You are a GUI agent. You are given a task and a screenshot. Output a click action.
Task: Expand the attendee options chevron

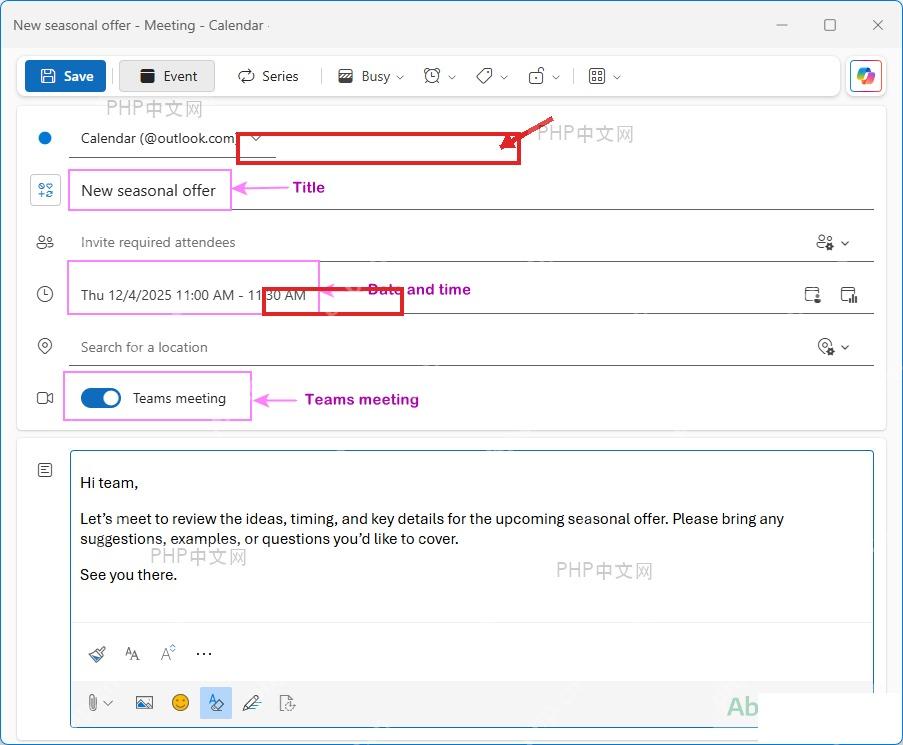click(x=845, y=244)
